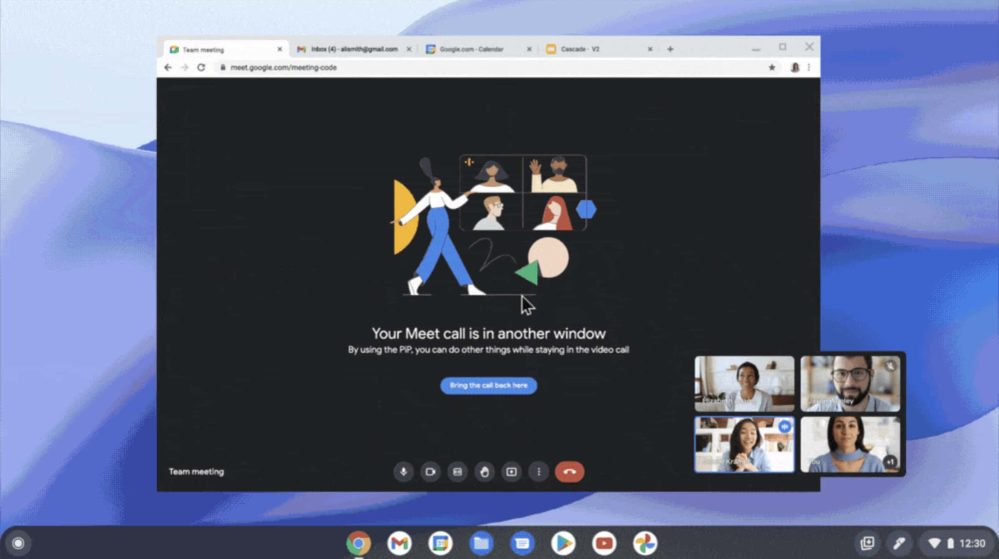Bookmark this page with star icon
Viewport: 999px width, 559px height.
coord(772,67)
